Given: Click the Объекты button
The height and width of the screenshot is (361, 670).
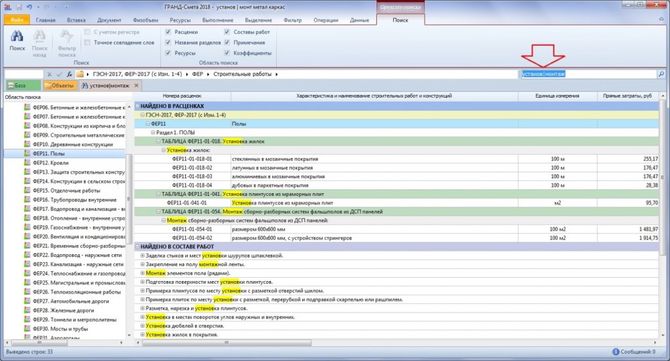Looking at the screenshot, I should pyautogui.click(x=60, y=85).
